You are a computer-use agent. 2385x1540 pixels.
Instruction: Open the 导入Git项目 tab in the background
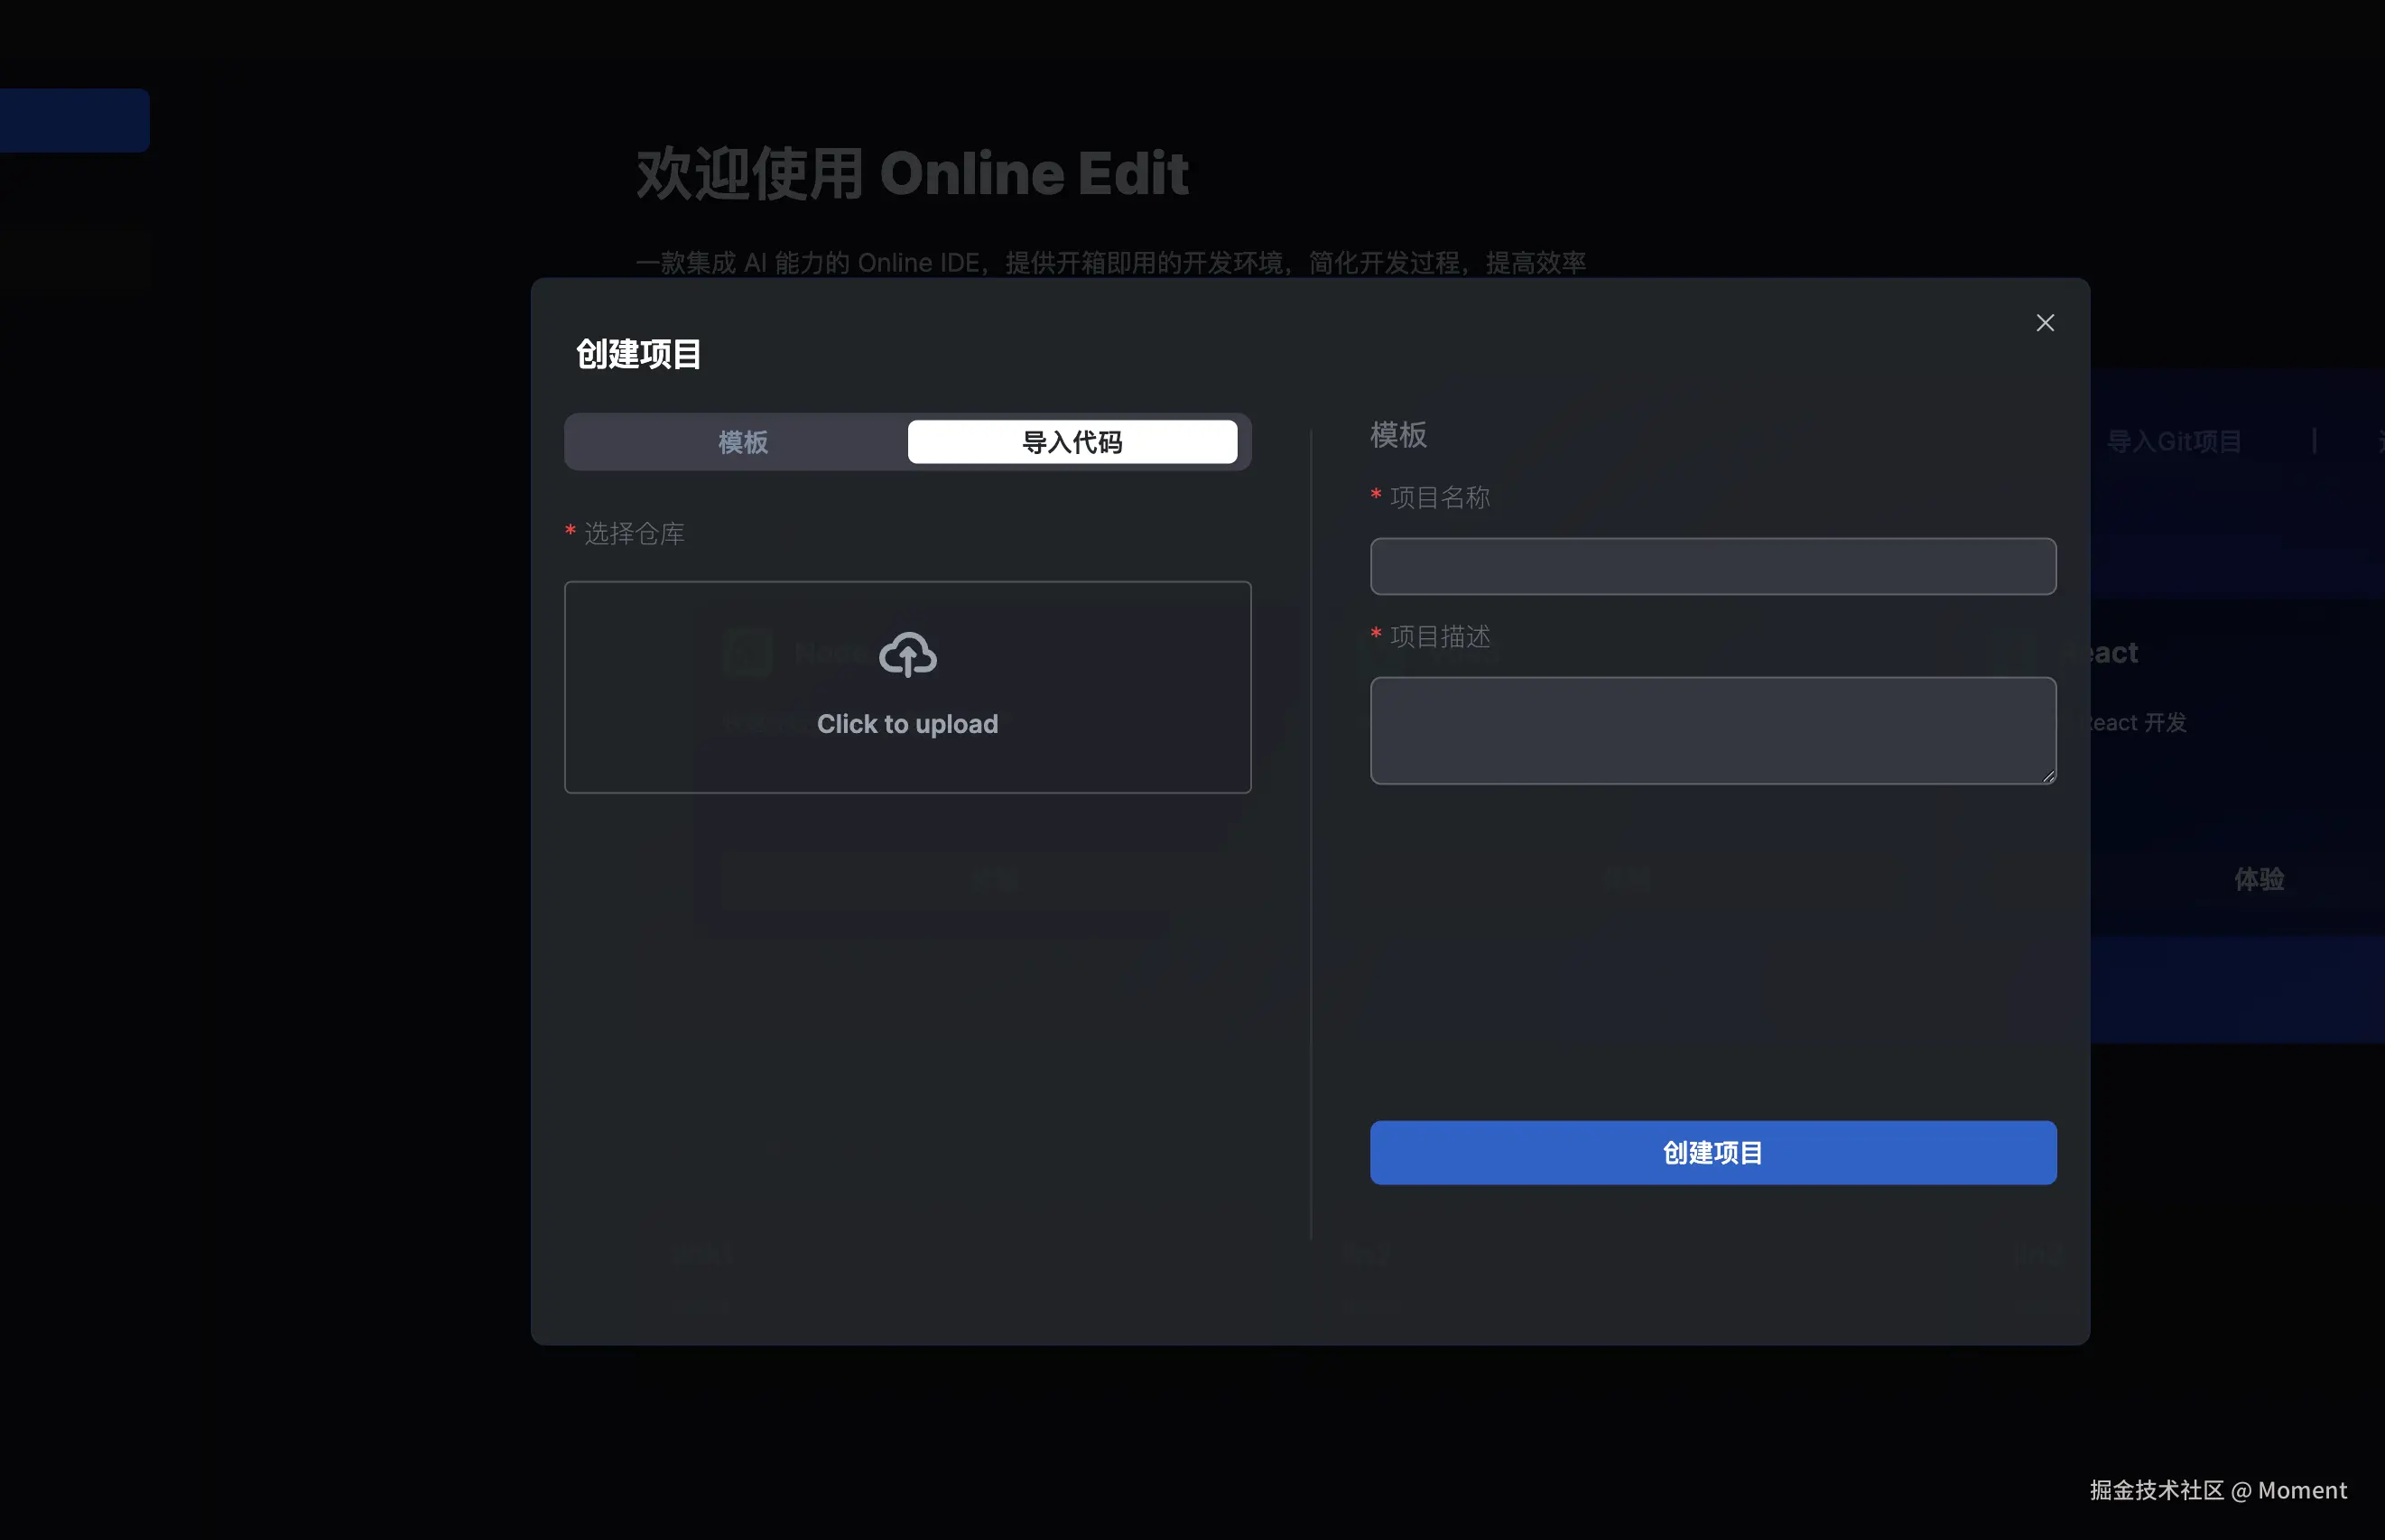[x=2174, y=440]
